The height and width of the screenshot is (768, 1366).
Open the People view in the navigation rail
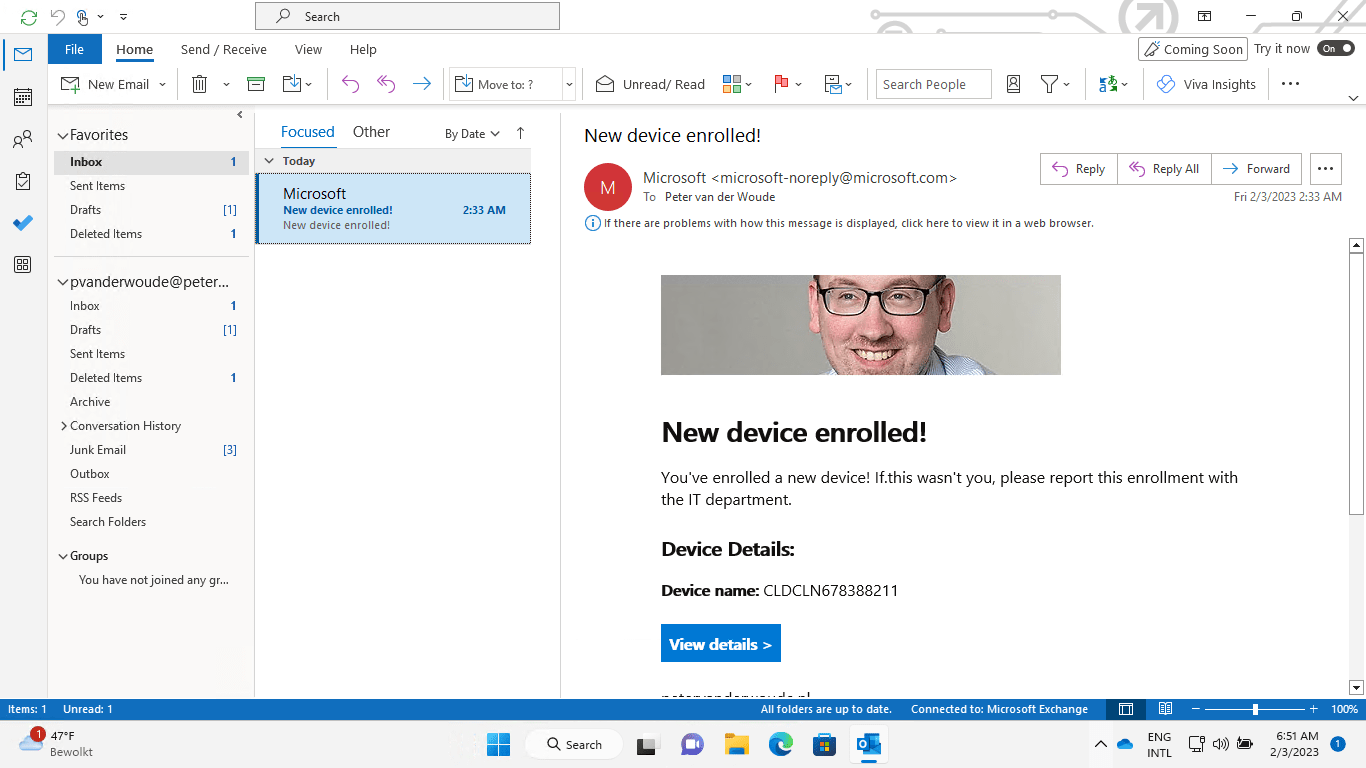pos(22,140)
